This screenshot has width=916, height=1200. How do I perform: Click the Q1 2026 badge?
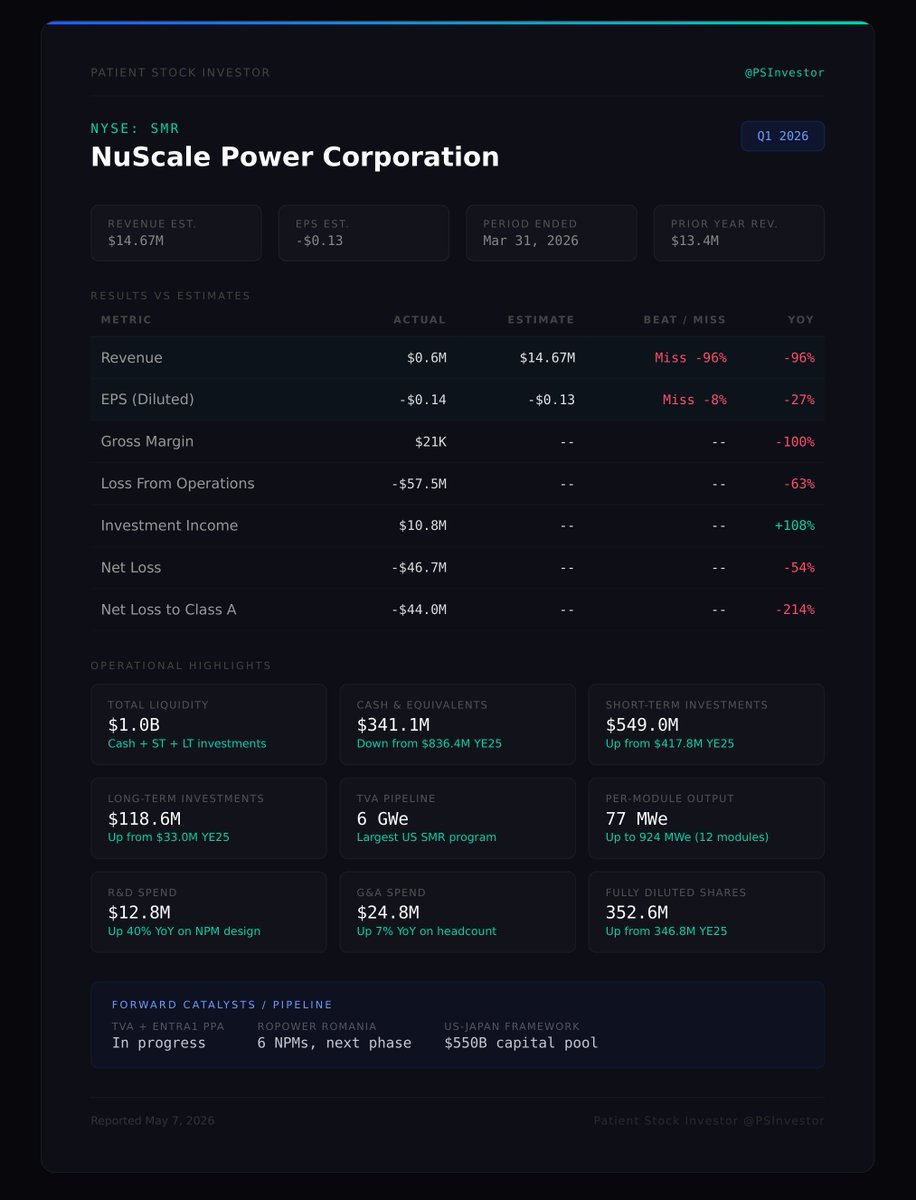click(782, 136)
